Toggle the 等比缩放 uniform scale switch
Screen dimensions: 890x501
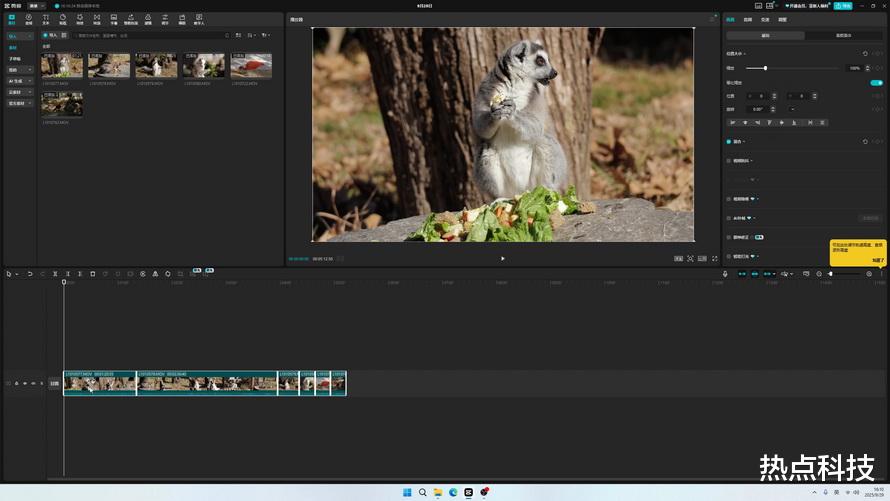pos(876,83)
